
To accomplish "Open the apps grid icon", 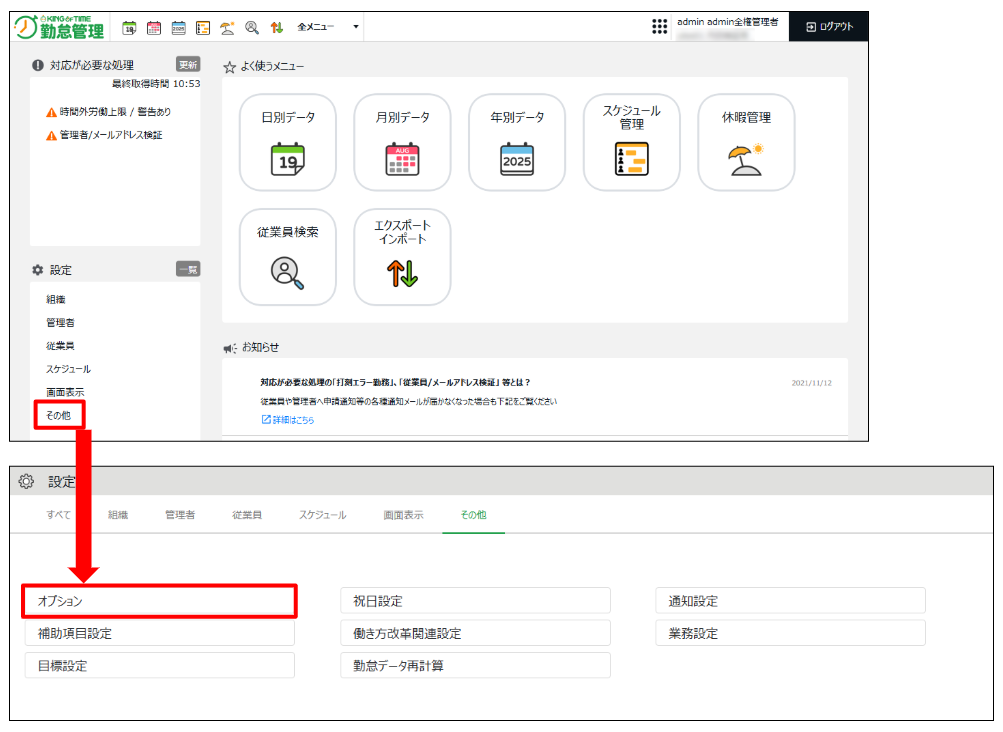I will pos(659,26).
